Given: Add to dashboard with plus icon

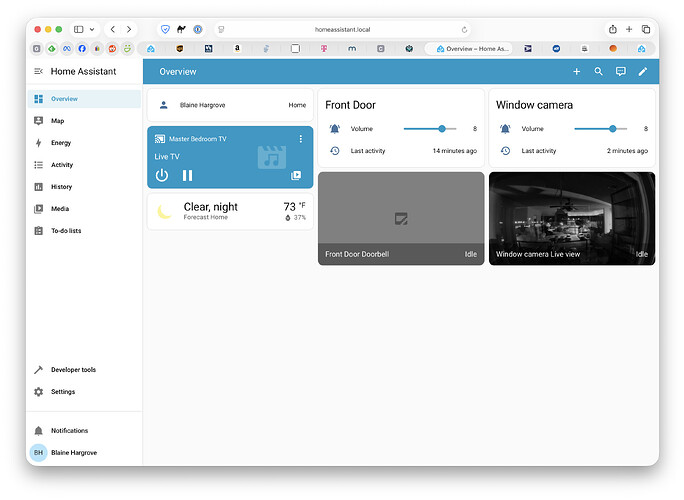Looking at the screenshot, I should click(576, 71).
